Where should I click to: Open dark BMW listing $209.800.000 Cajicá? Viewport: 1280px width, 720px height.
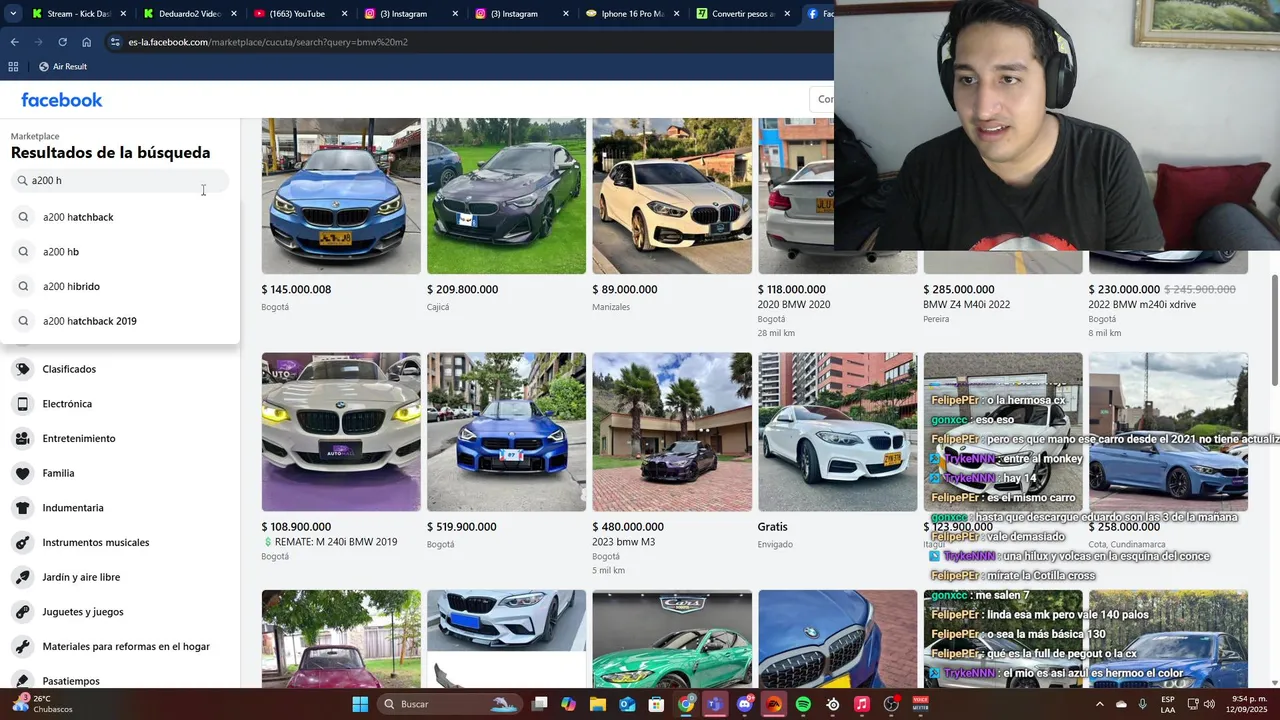[506, 196]
